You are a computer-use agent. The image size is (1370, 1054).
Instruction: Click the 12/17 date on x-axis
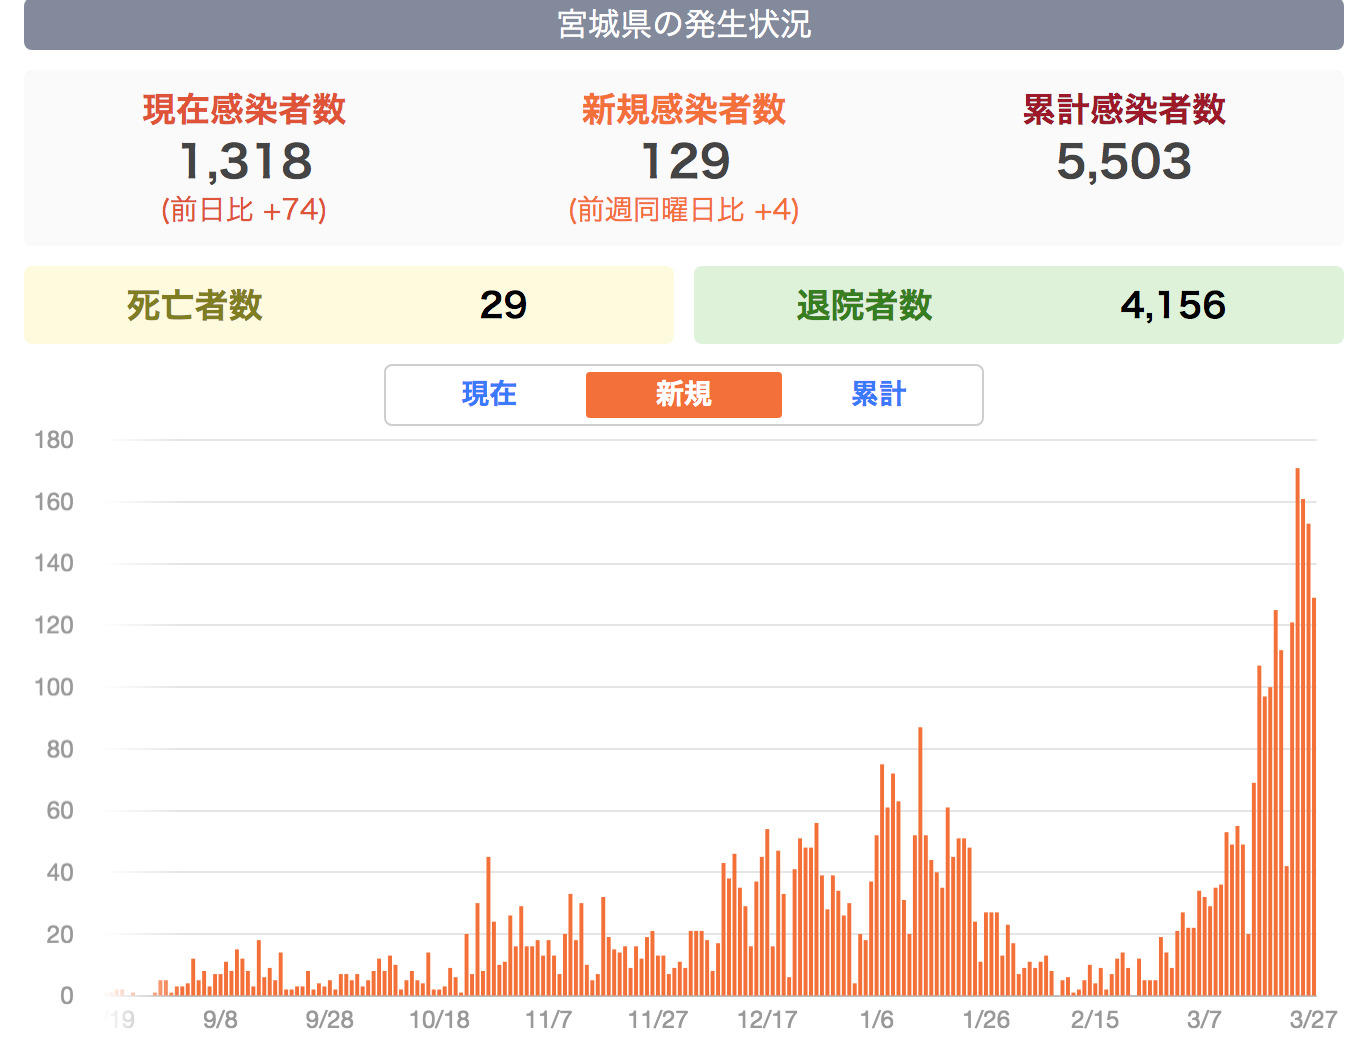click(x=766, y=1019)
